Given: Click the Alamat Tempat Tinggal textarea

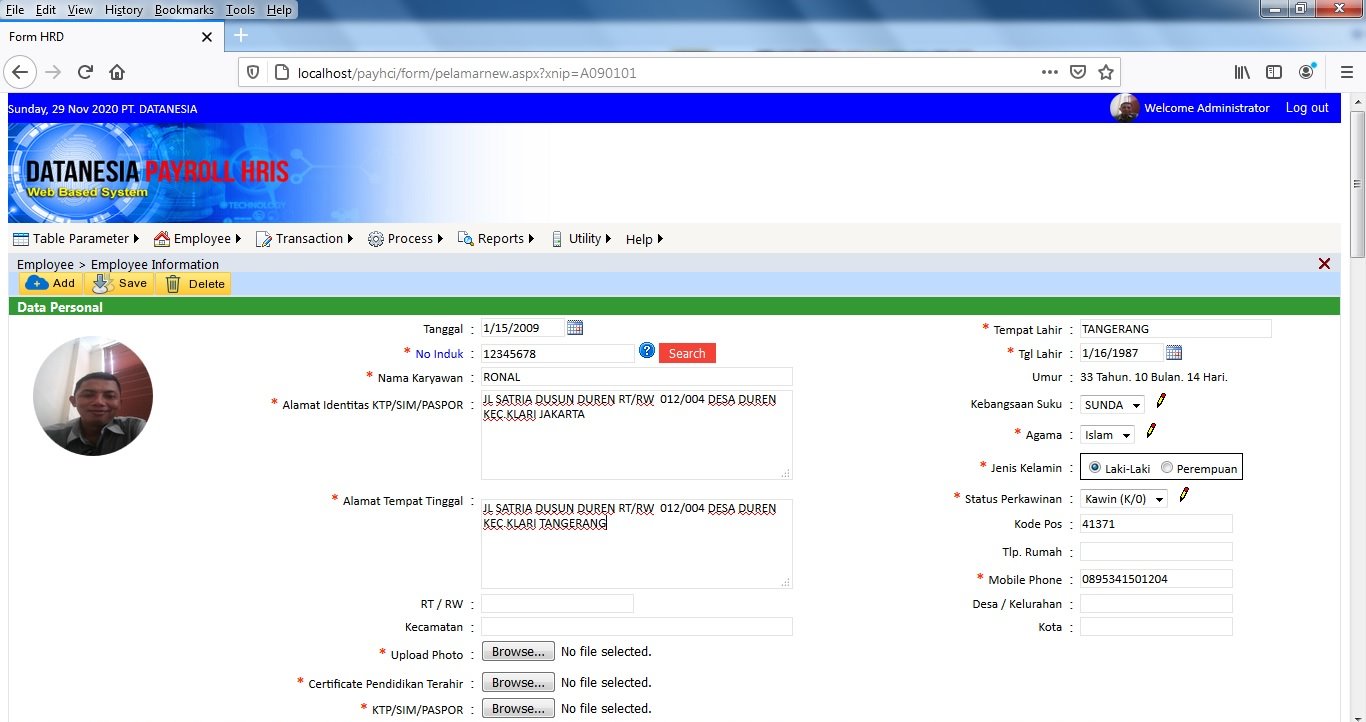Looking at the screenshot, I should coord(637,544).
